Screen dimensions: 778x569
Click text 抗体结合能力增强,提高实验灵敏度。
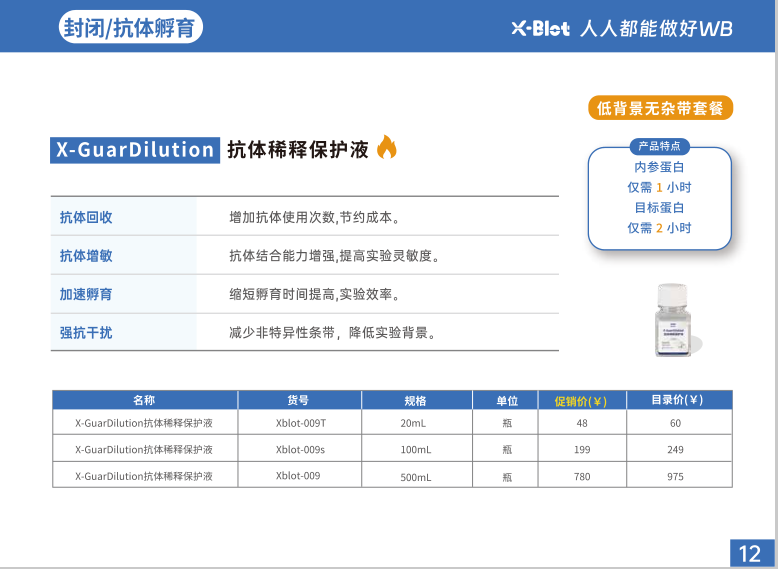[335, 256]
